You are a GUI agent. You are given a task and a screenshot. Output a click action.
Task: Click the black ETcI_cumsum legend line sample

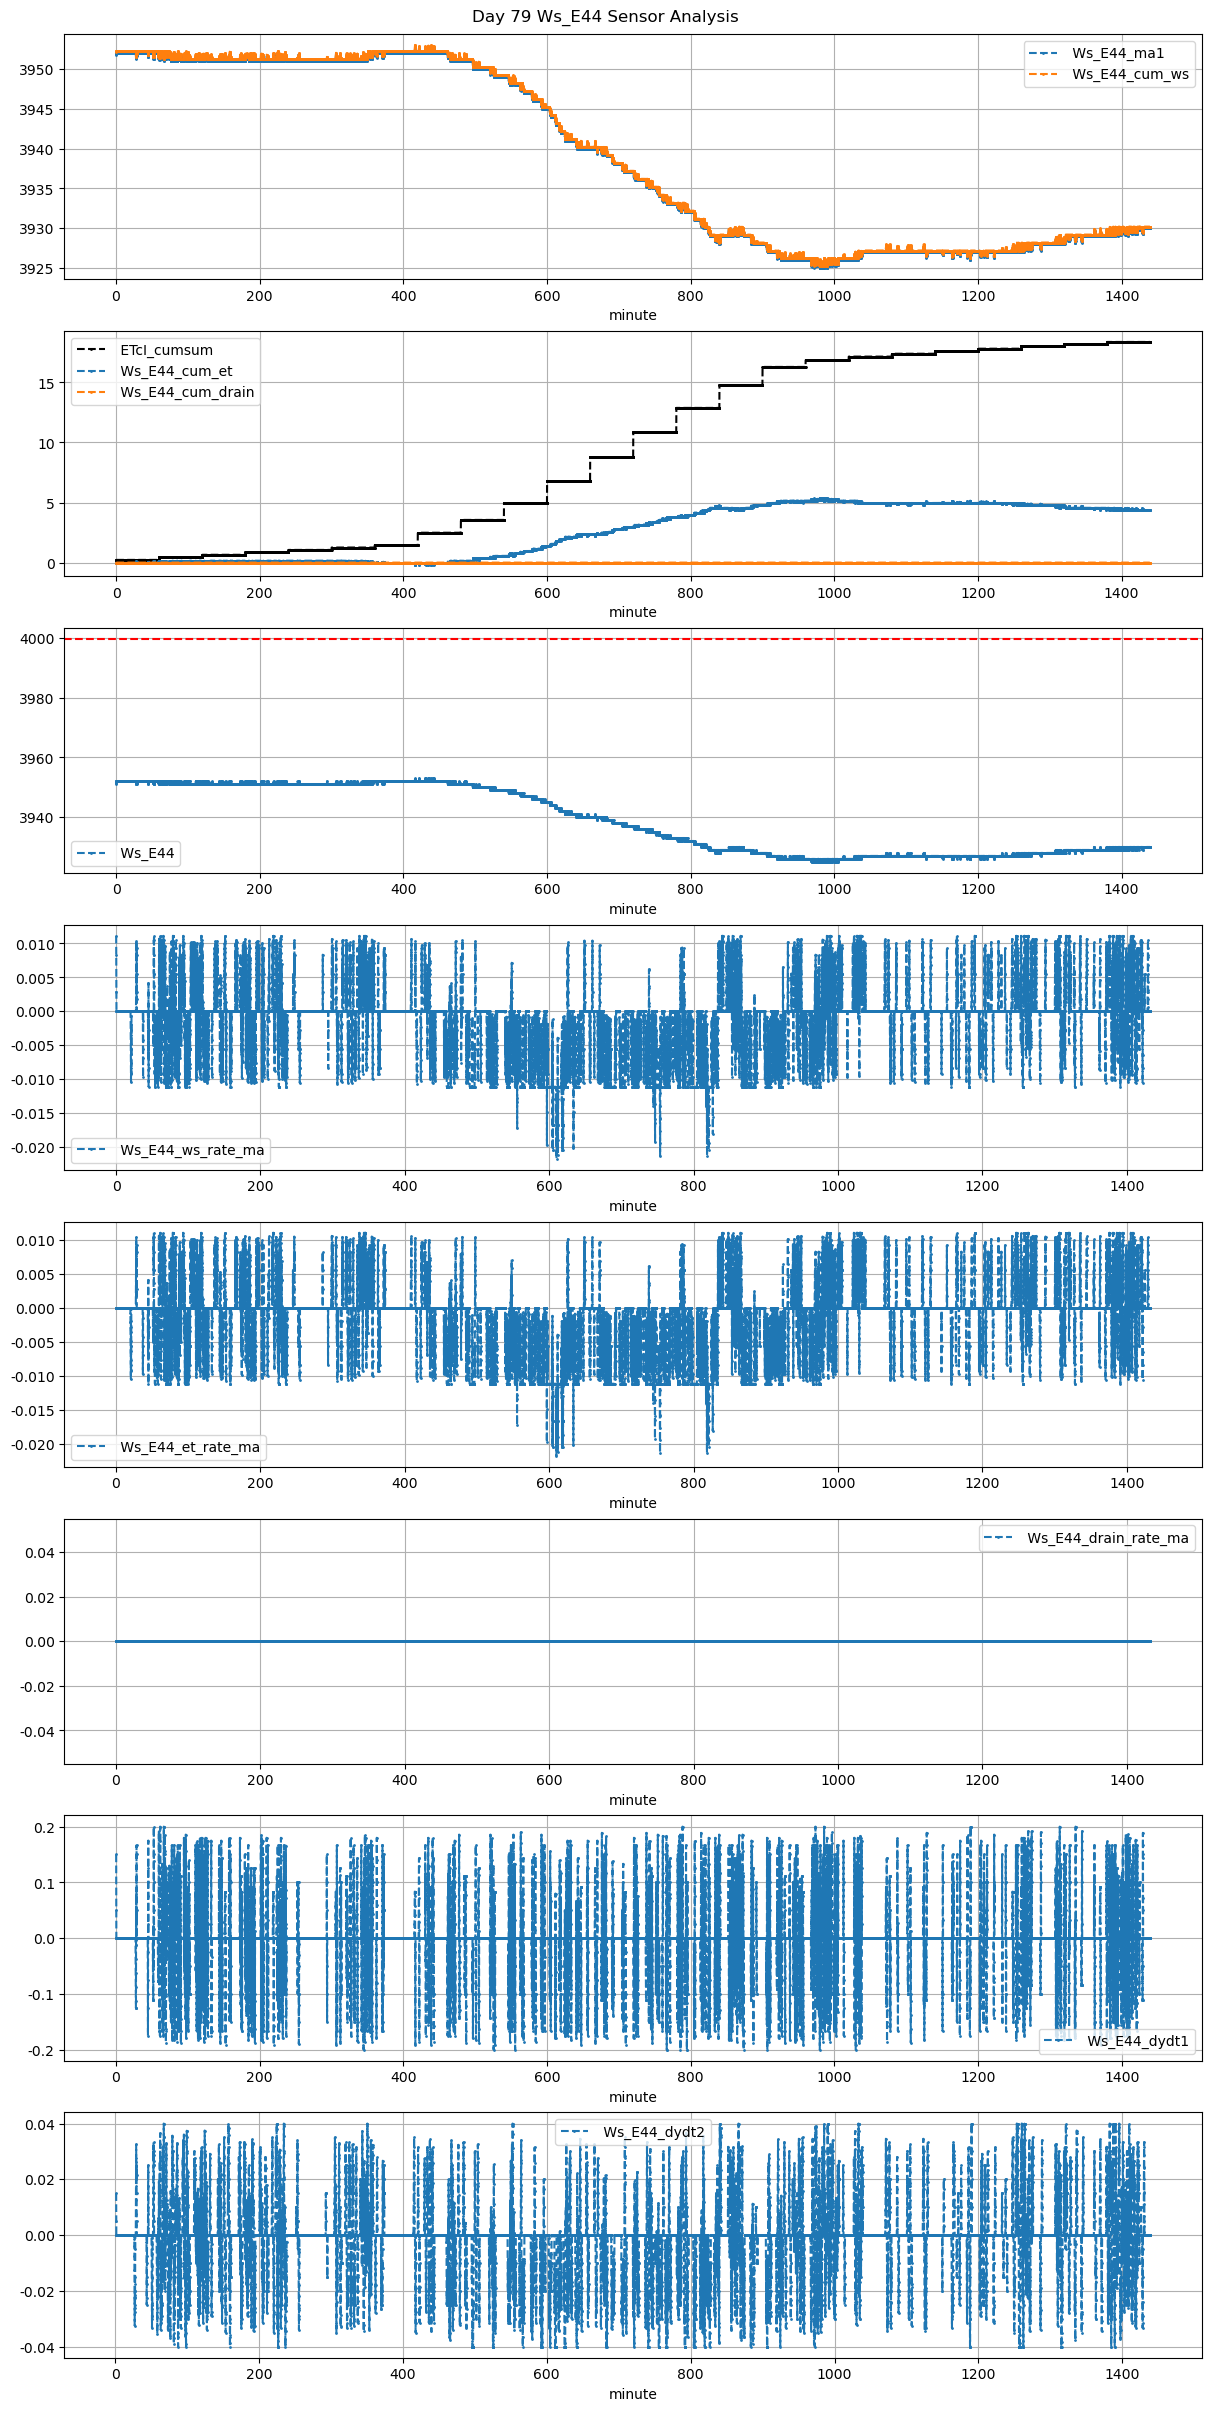pos(92,351)
